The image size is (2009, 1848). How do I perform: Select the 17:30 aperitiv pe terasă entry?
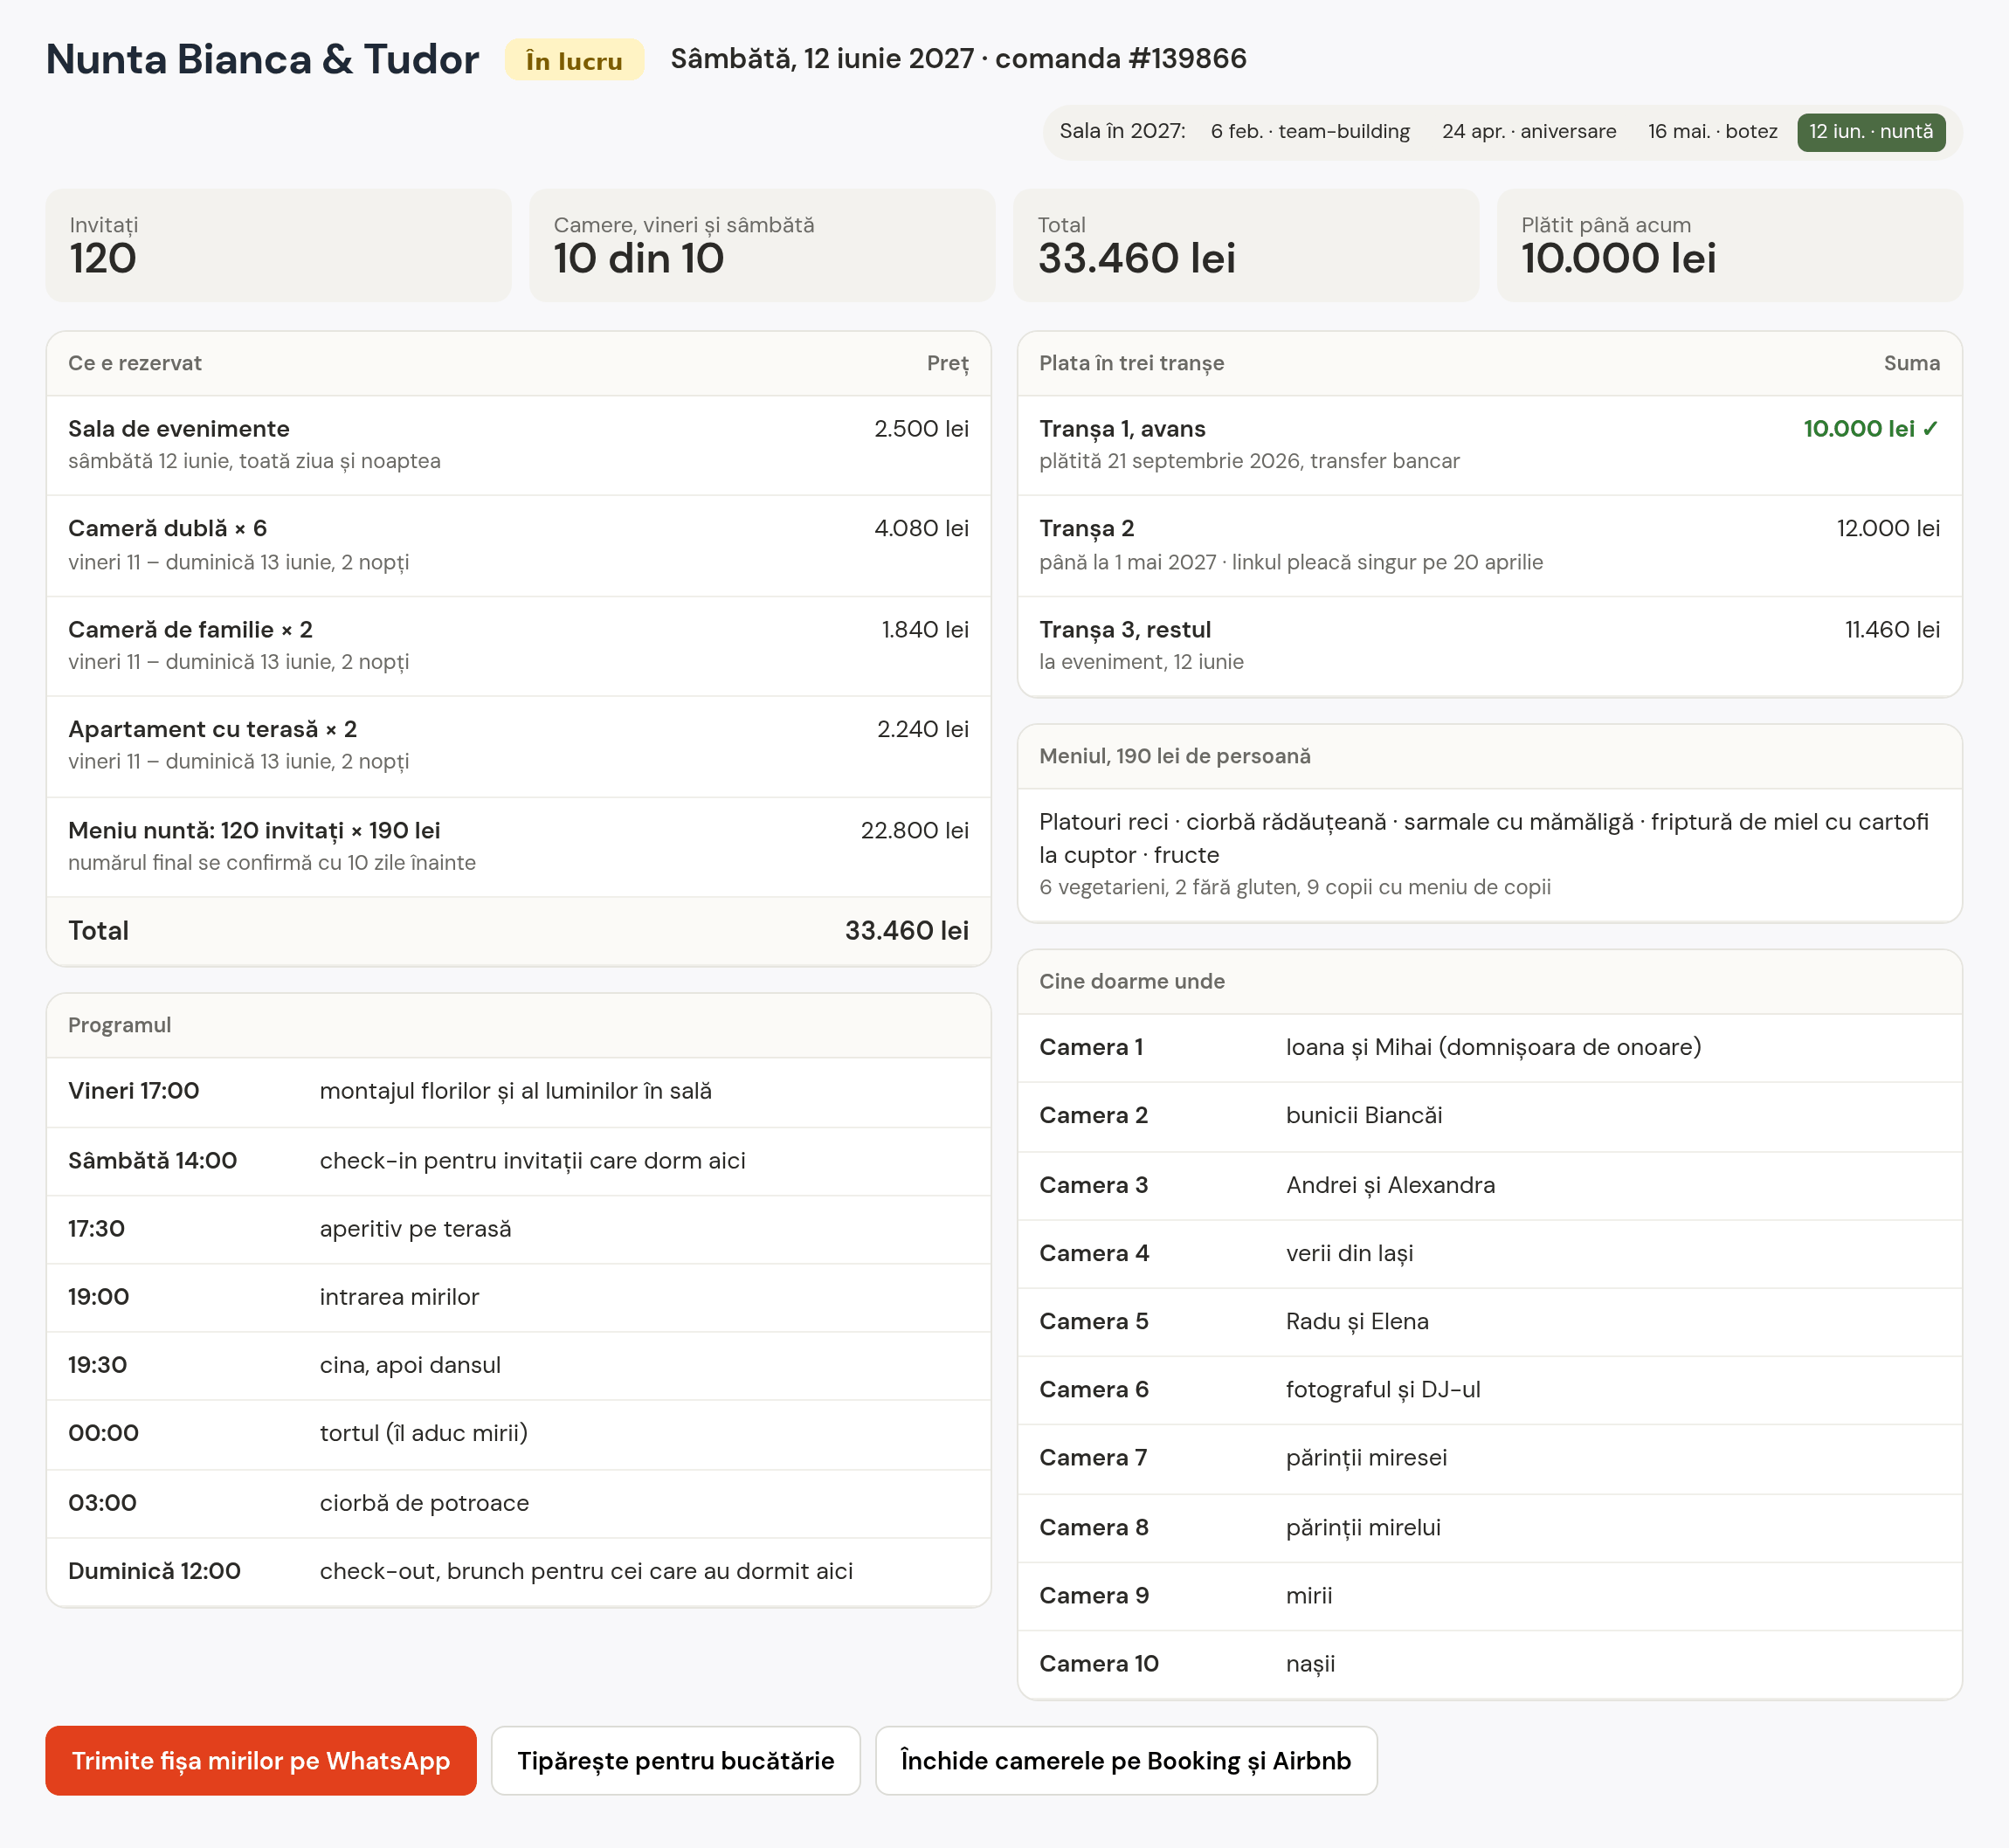coord(518,1229)
